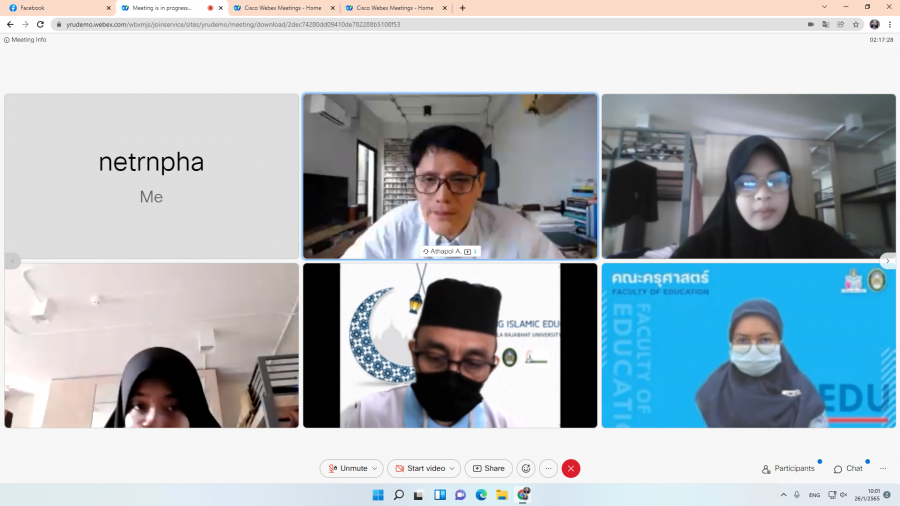The height and width of the screenshot is (506, 900).
Task: Go to previous page of video grid
Action: tap(13, 261)
